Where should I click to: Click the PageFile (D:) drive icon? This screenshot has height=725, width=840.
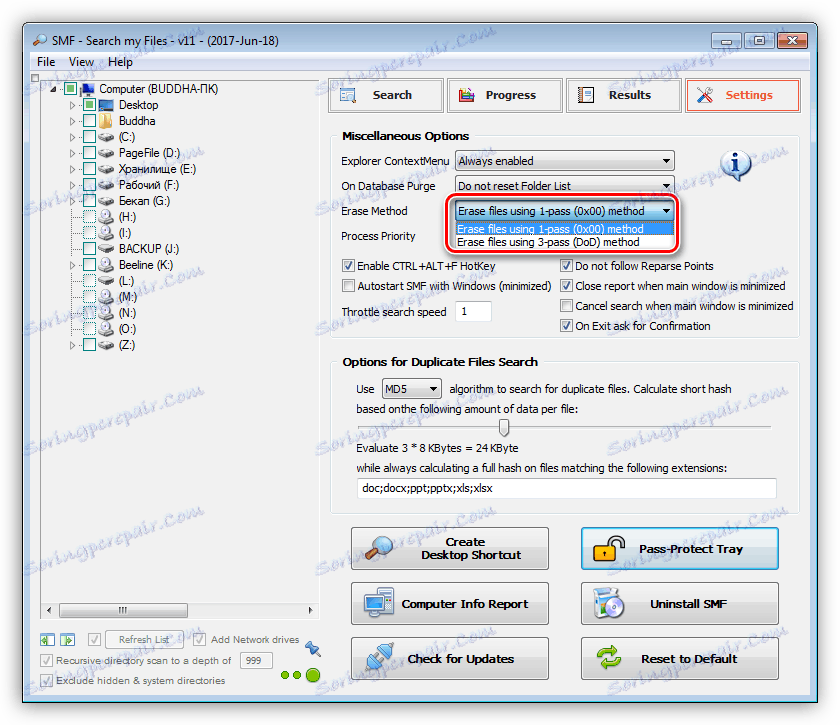pyautogui.click(x=106, y=153)
